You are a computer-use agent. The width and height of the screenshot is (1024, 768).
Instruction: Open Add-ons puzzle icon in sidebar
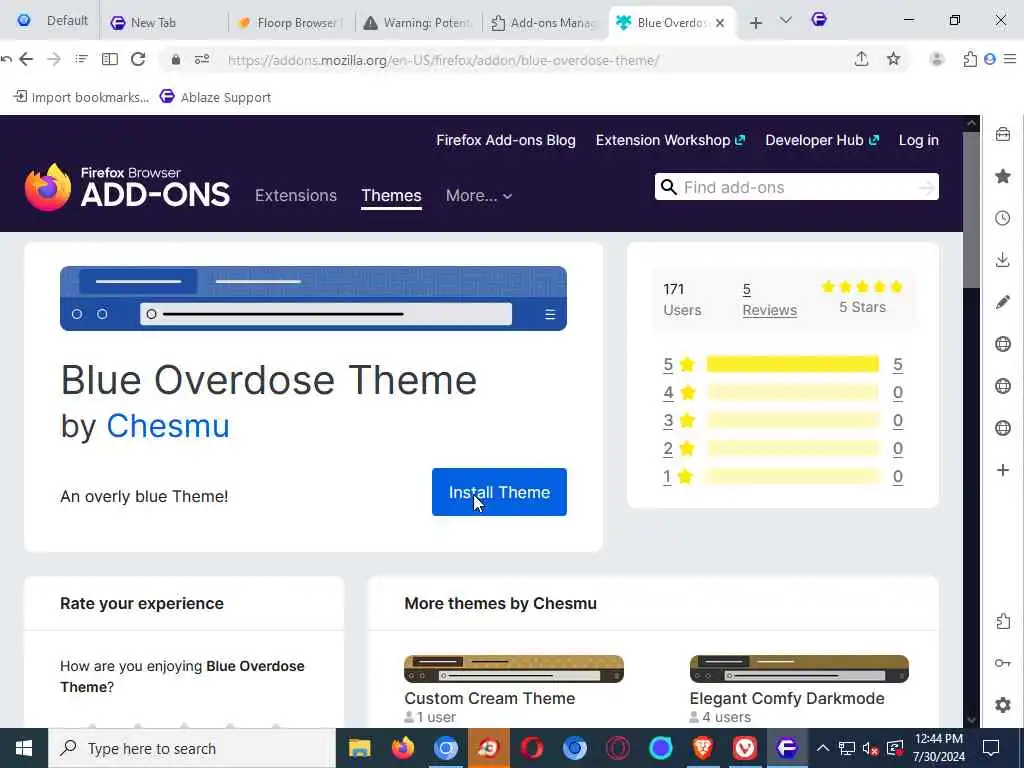click(x=1002, y=621)
